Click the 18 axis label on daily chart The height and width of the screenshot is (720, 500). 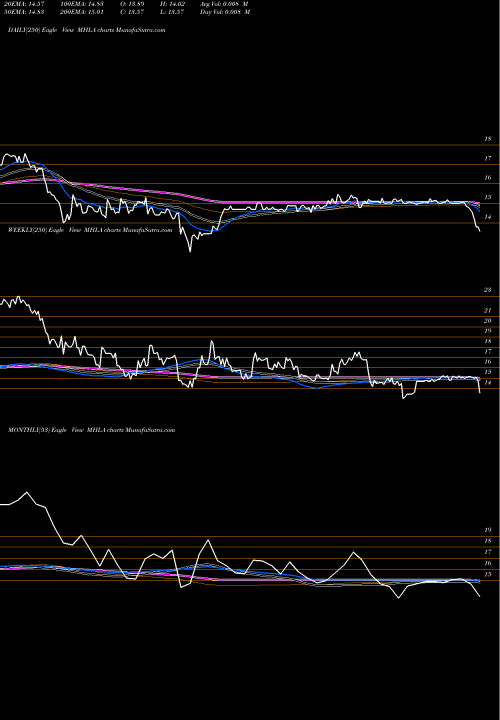coord(488,139)
